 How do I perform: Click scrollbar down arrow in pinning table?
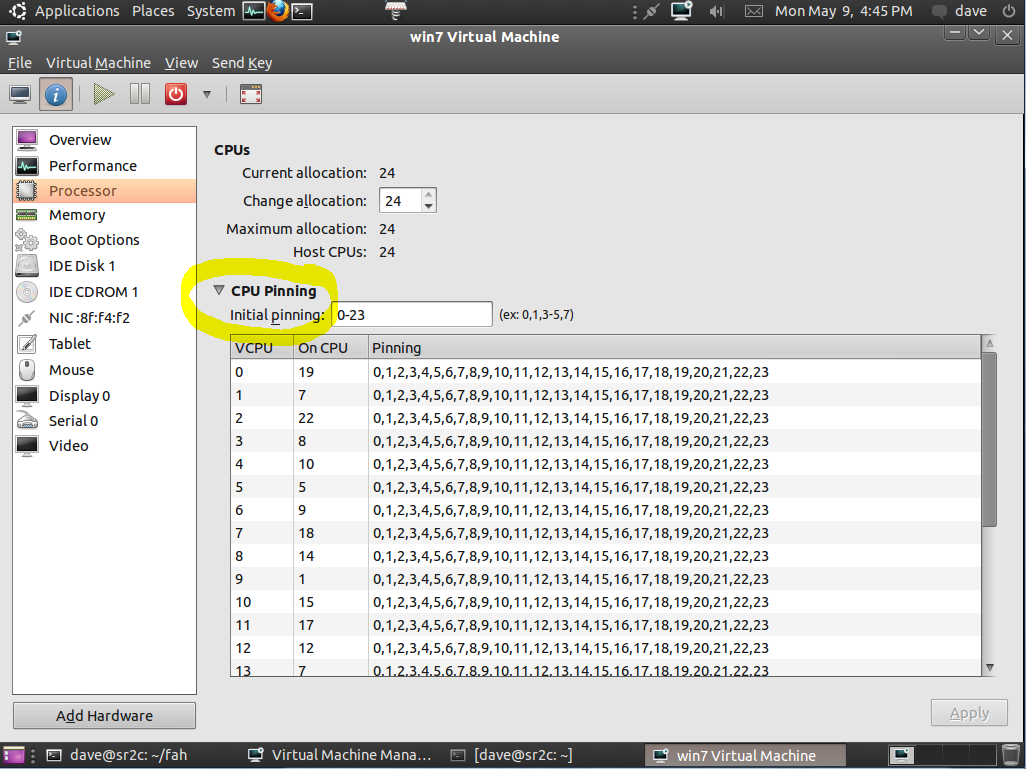989,667
